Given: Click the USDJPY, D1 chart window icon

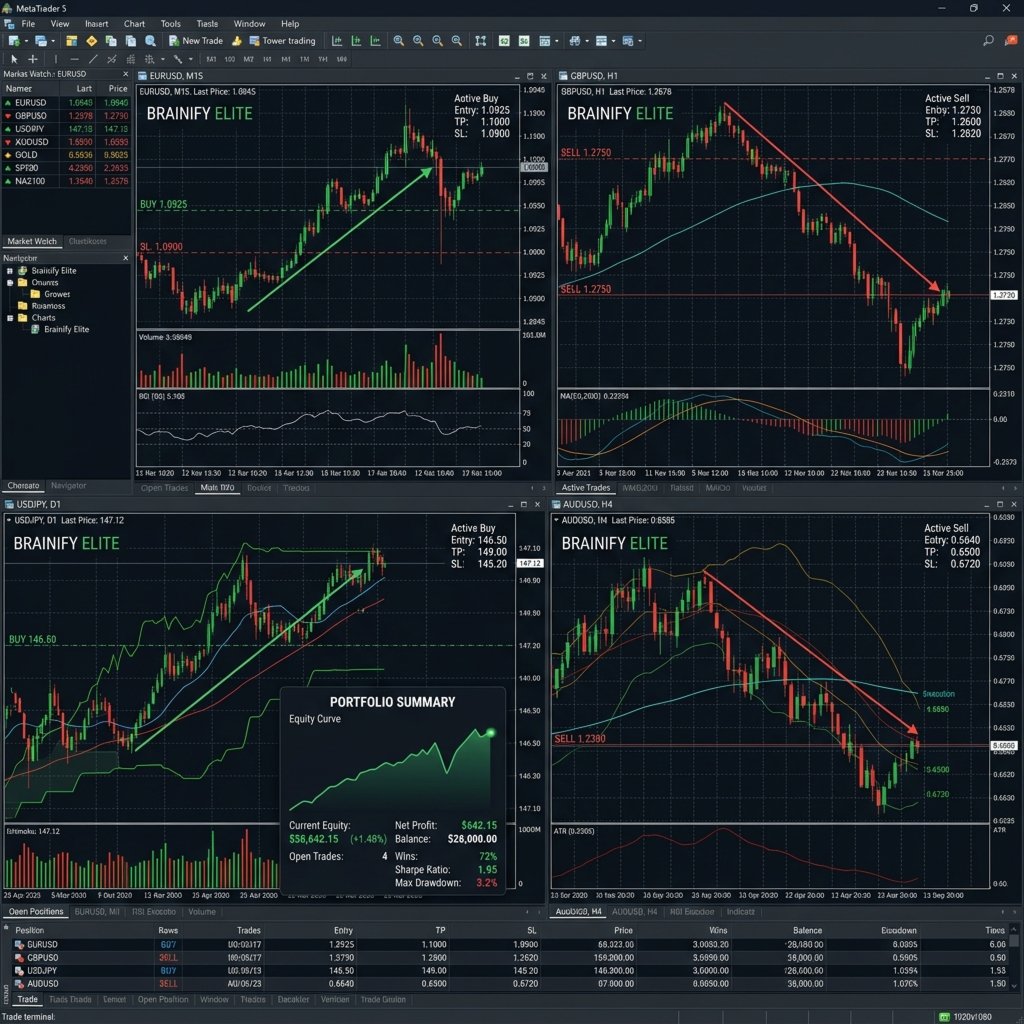Looking at the screenshot, I should (x=9, y=504).
